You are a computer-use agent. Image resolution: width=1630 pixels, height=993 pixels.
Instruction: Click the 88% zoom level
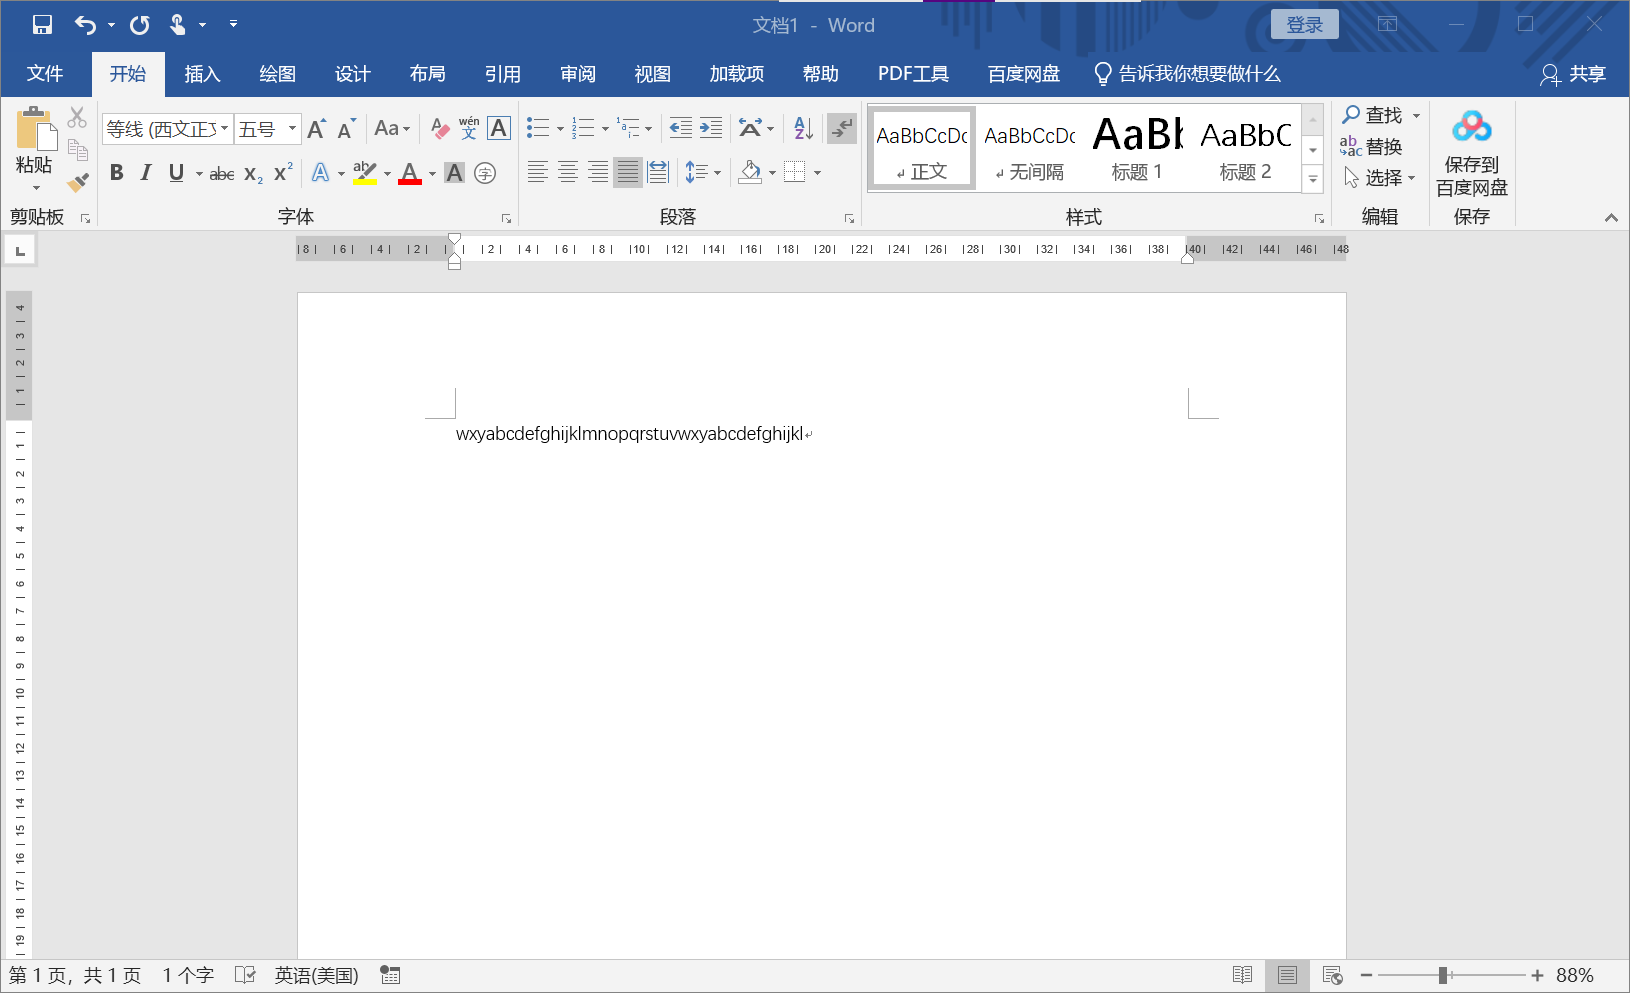(1575, 975)
